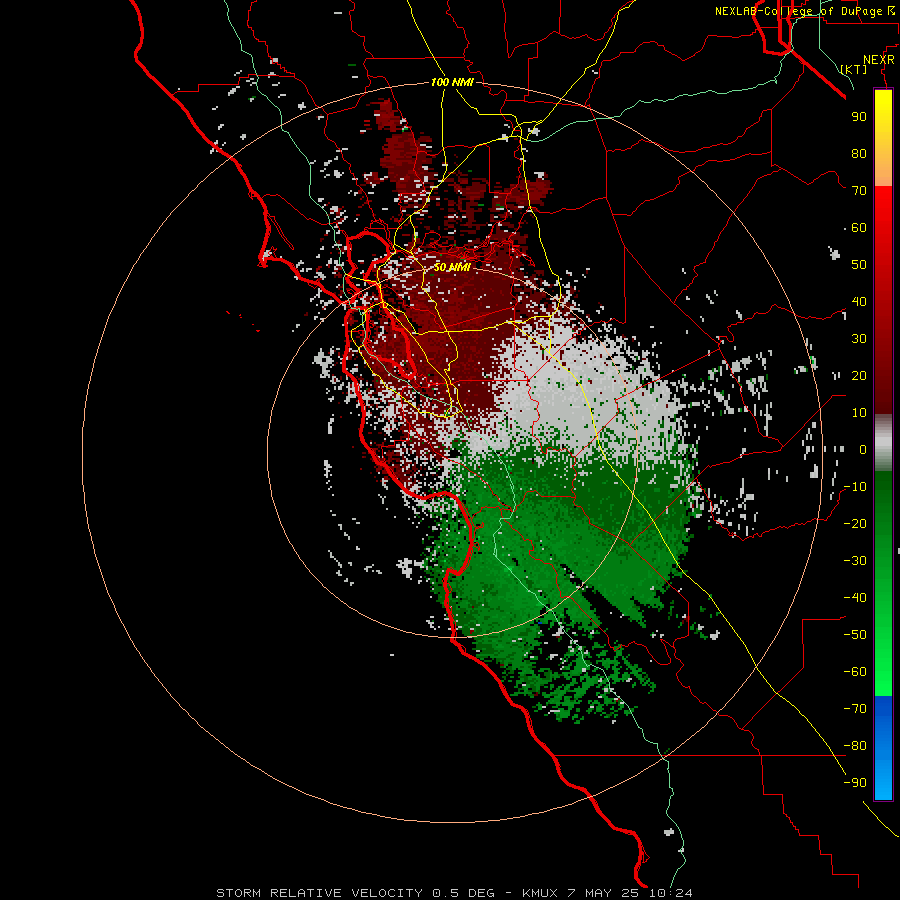Viewport: 900px width, 900px height.
Task: Click the 10:24 timestamp in caption
Action: [670, 893]
